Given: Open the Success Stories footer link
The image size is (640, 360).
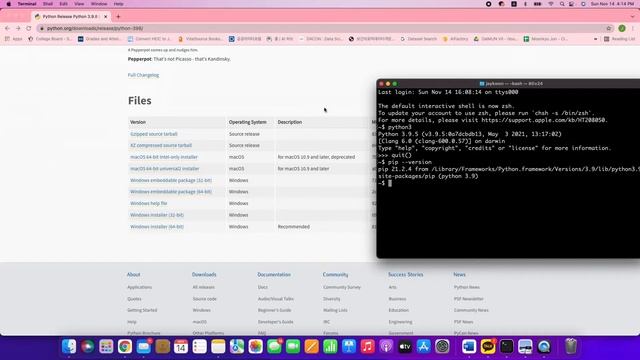Looking at the screenshot, I should 405,274.
